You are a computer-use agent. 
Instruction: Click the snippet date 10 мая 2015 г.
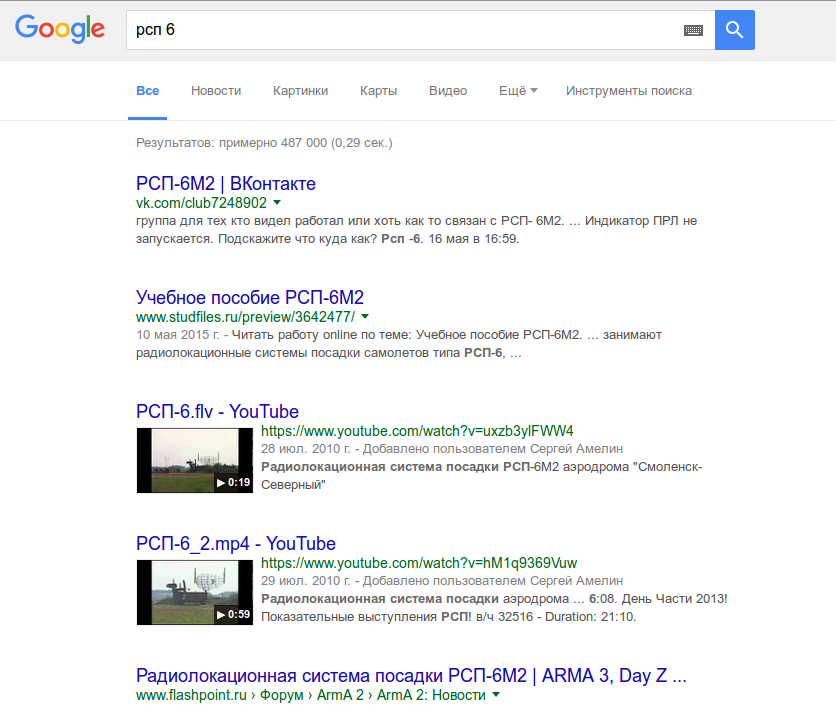(178, 335)
